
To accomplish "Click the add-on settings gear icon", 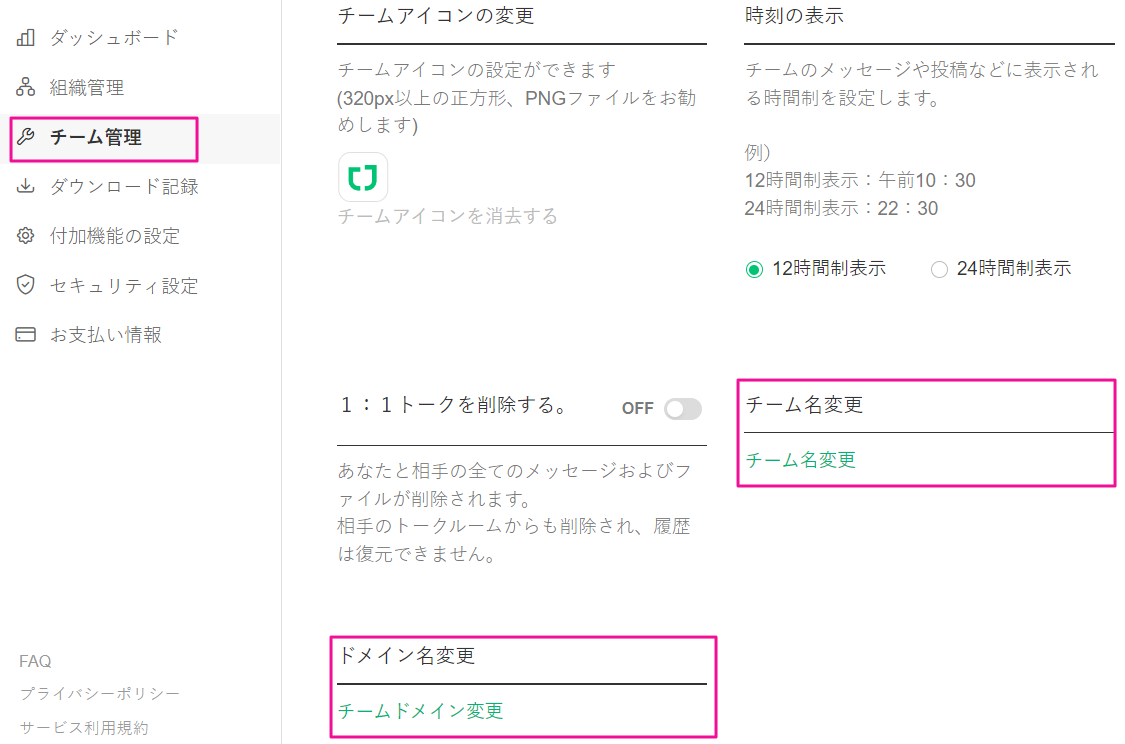I will coord(26,236).
